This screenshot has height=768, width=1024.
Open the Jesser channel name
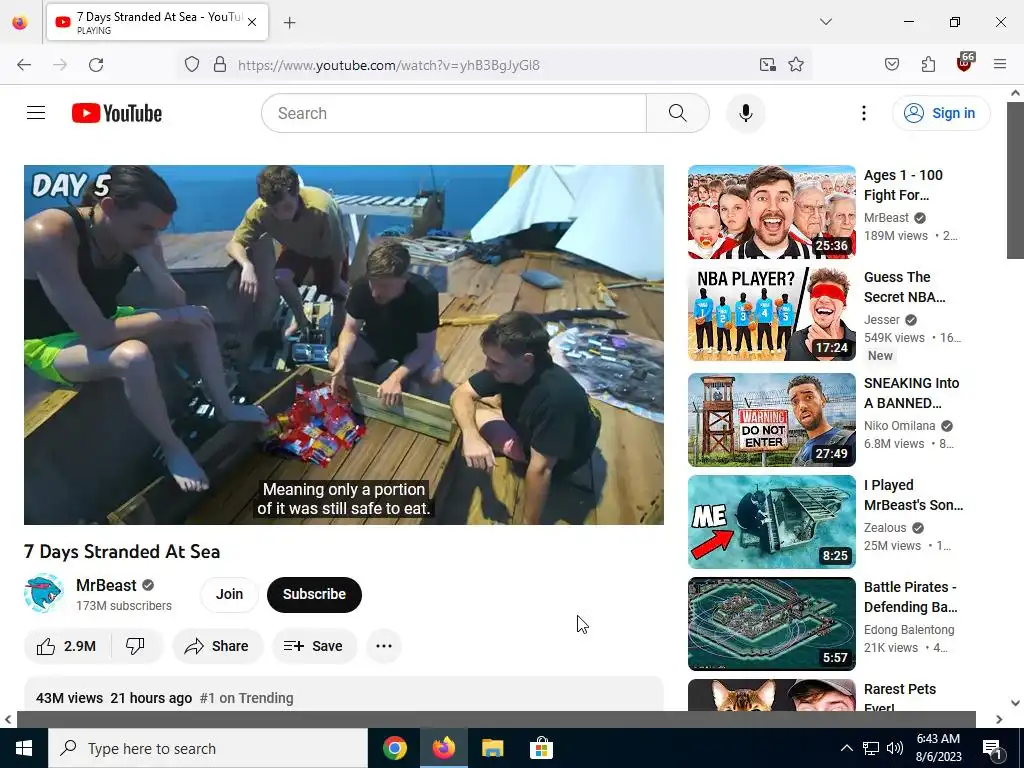[882, 319]
